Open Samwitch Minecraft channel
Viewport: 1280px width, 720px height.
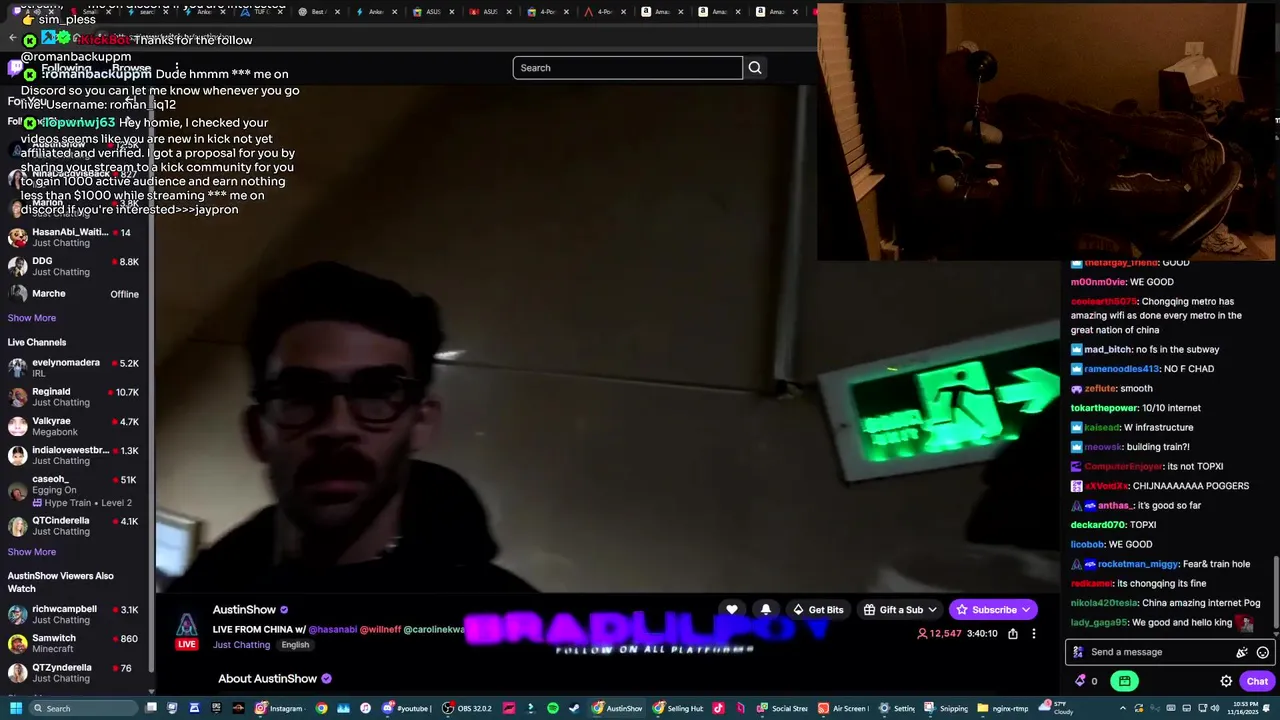[76, 643]
